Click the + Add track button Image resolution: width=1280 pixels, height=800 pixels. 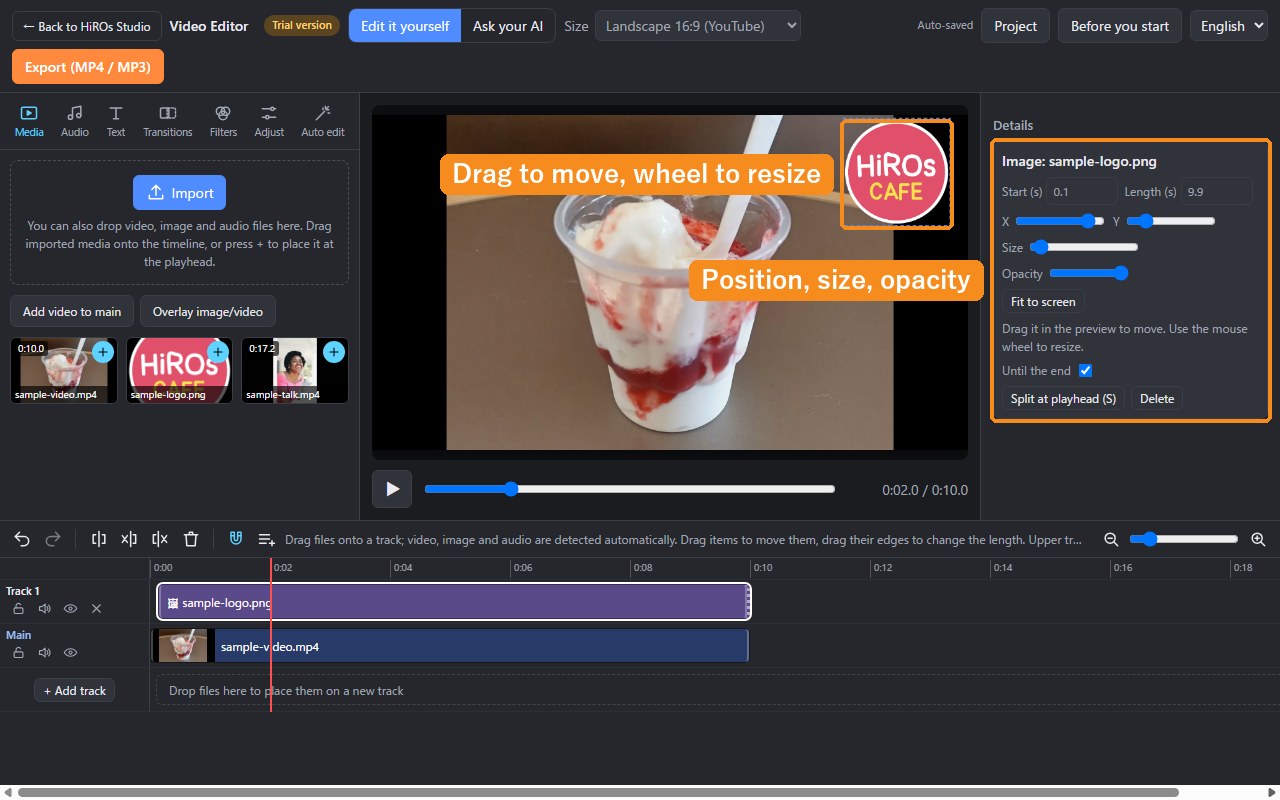click(75, 691)
